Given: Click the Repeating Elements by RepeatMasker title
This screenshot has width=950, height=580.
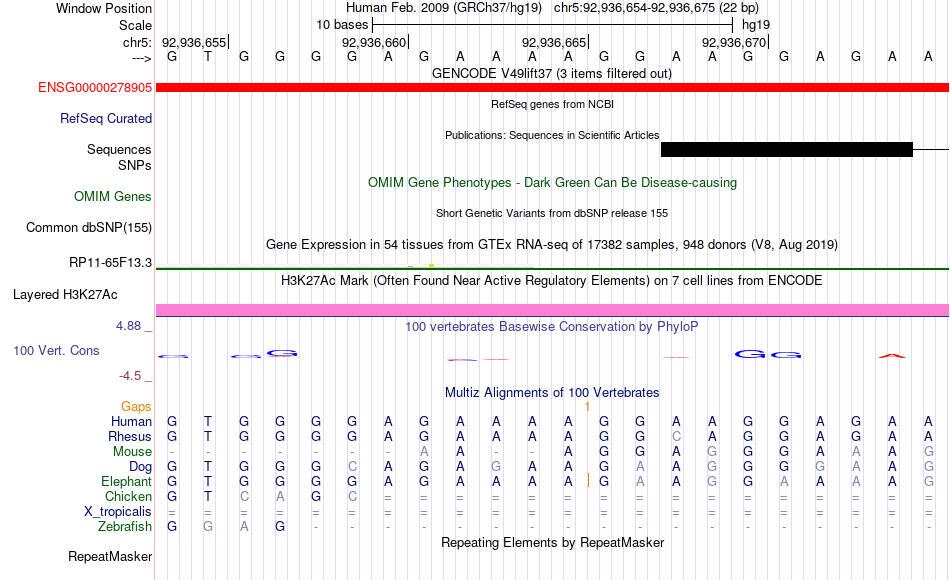Looking at the screenshot, I should 552,542.
